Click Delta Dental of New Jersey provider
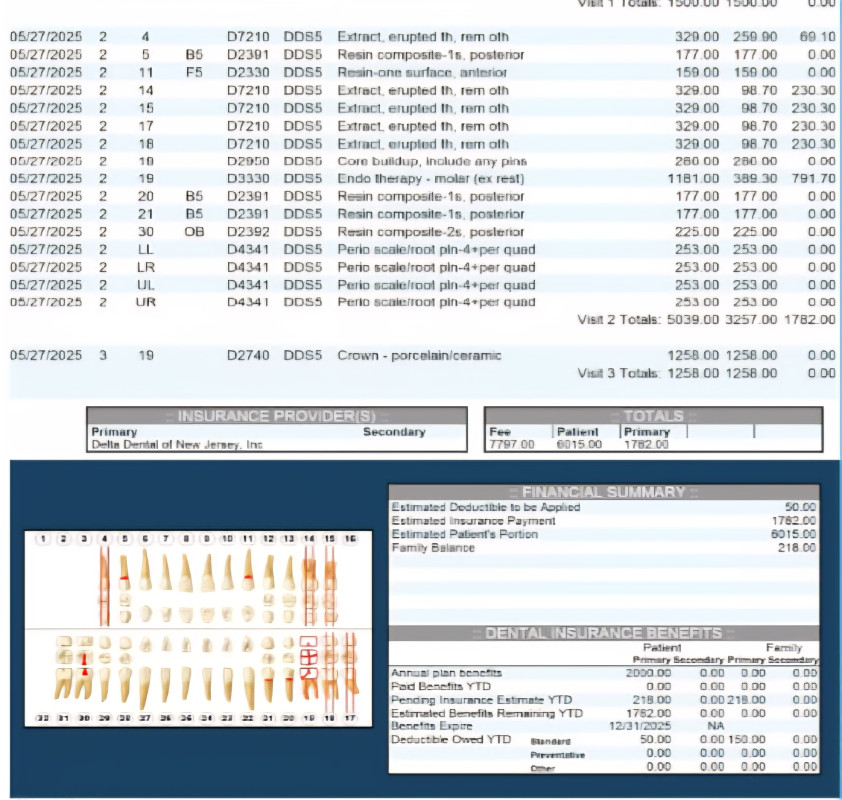The height and width of the screenshot is (800, 842). pyautogui.click(x=177, y=445)
